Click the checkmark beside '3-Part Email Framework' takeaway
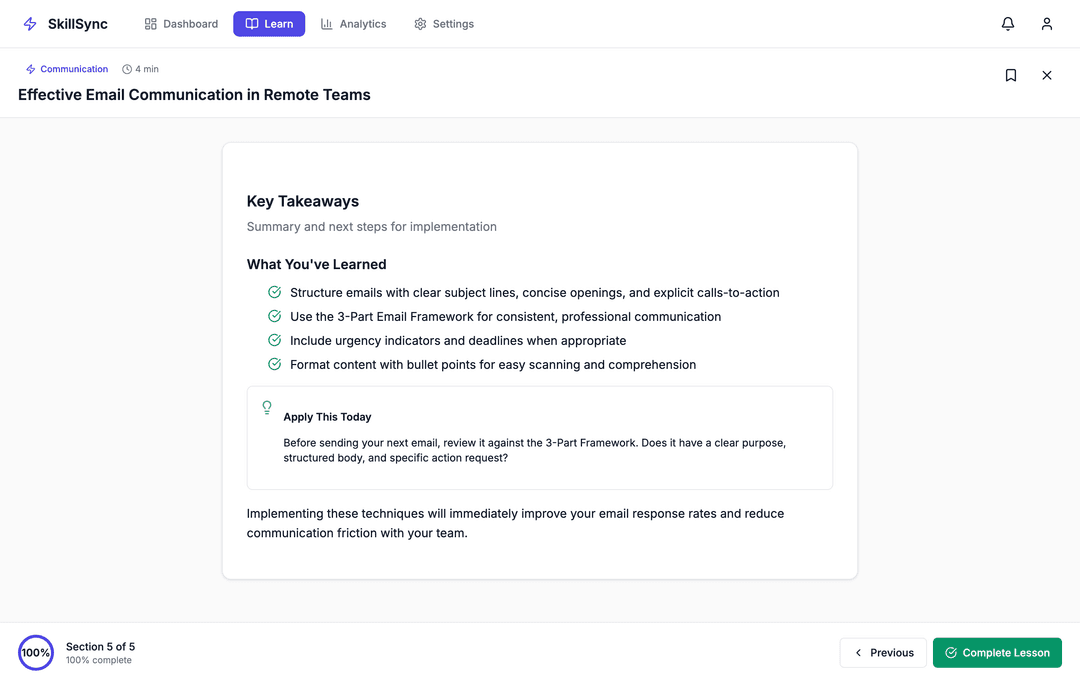The width and height of the screenshot is (1080, 683). click(x=274, y=316)
